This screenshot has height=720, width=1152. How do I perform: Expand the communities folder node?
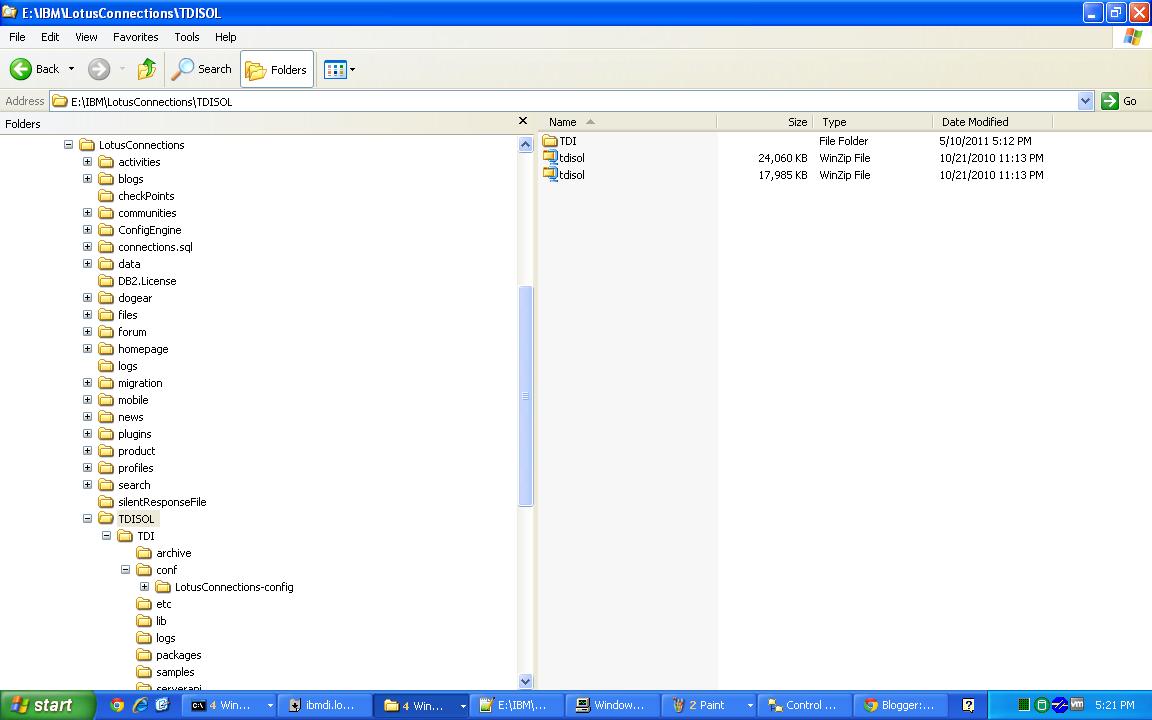87,213
